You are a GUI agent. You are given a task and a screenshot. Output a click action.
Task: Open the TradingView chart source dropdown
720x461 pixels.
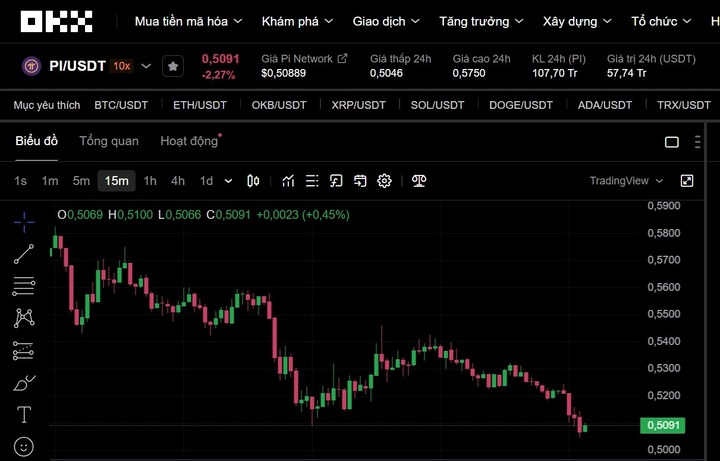(x=626, y=181)
